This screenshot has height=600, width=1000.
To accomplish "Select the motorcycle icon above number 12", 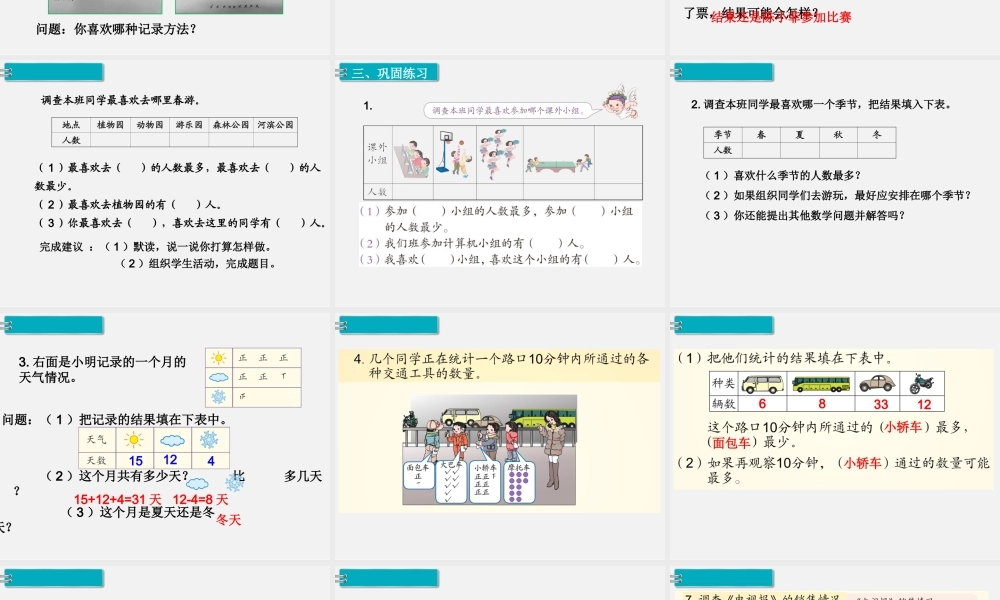I will [922, 383].
